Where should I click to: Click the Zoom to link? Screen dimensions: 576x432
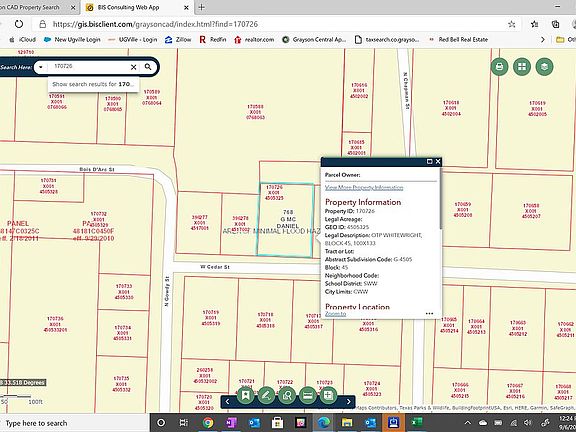coord(335,314)
